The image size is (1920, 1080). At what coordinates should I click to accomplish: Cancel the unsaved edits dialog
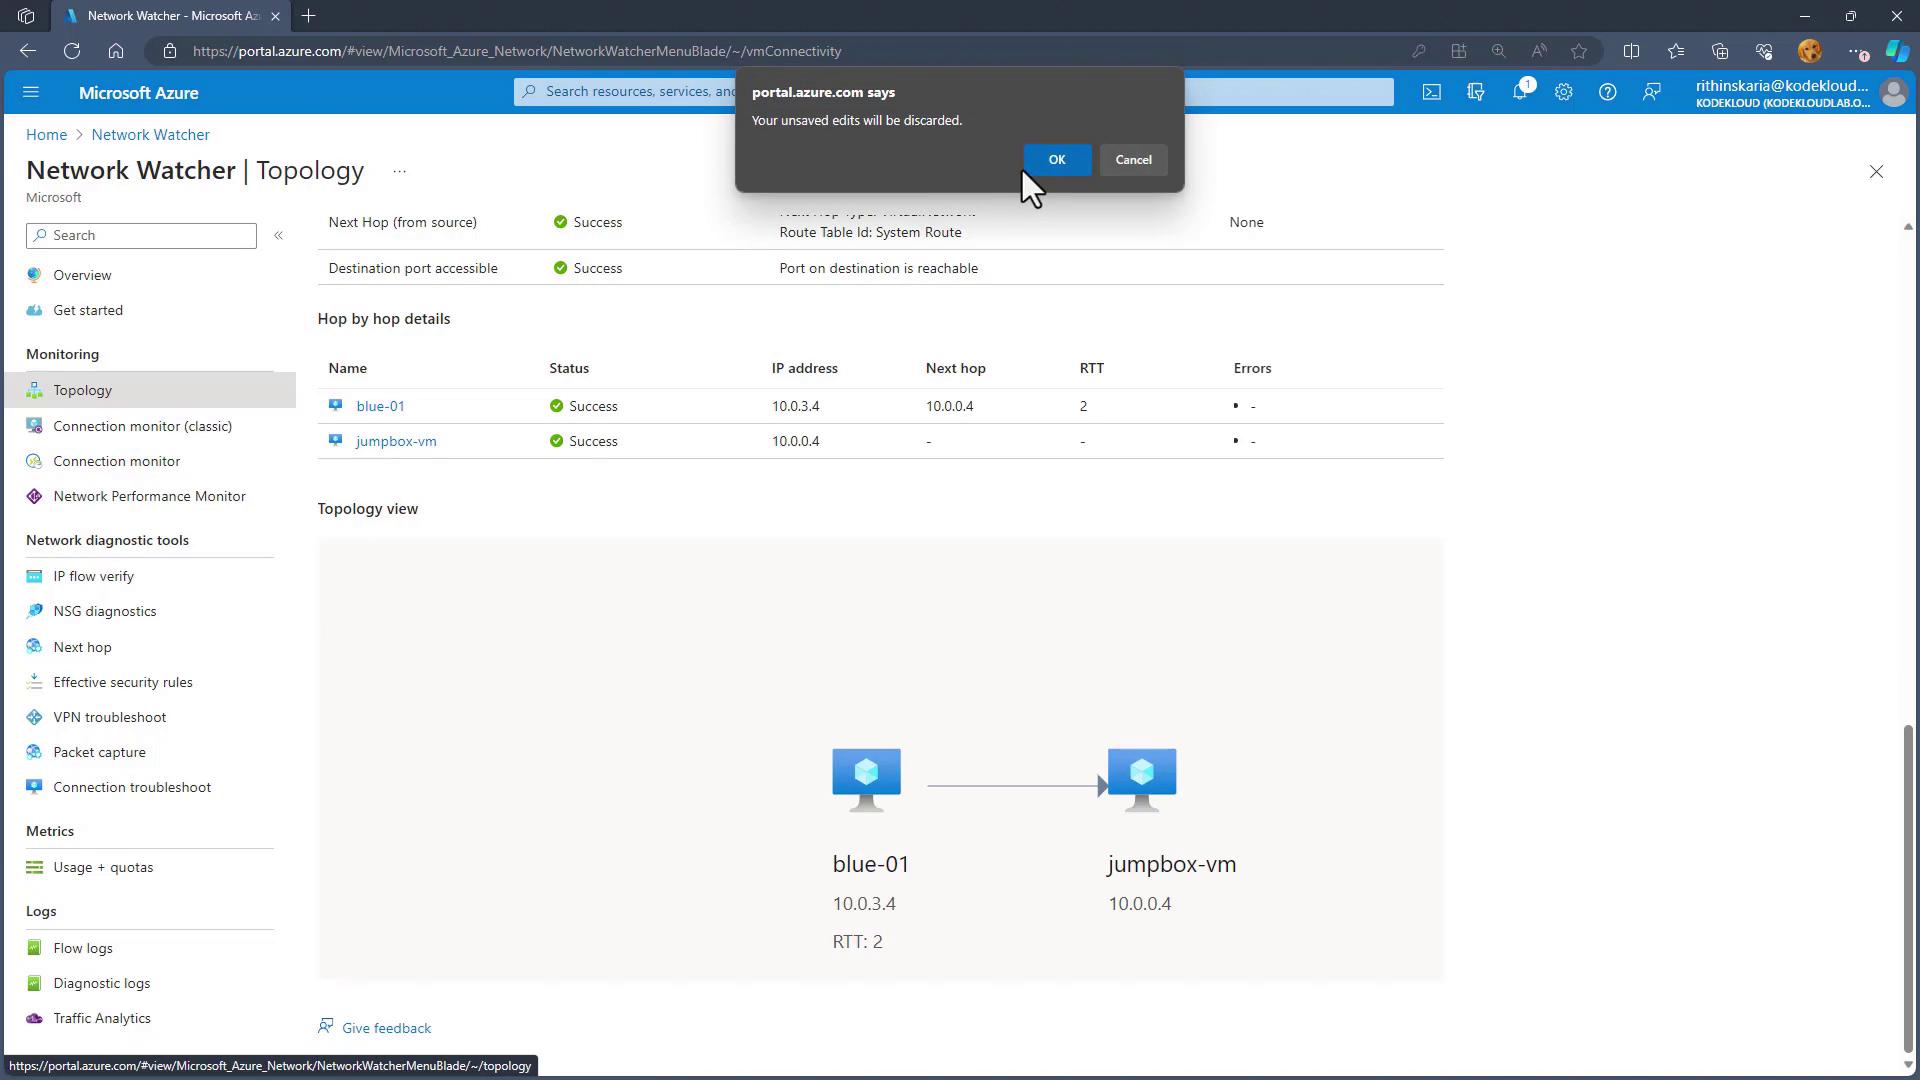(1133, 160)
